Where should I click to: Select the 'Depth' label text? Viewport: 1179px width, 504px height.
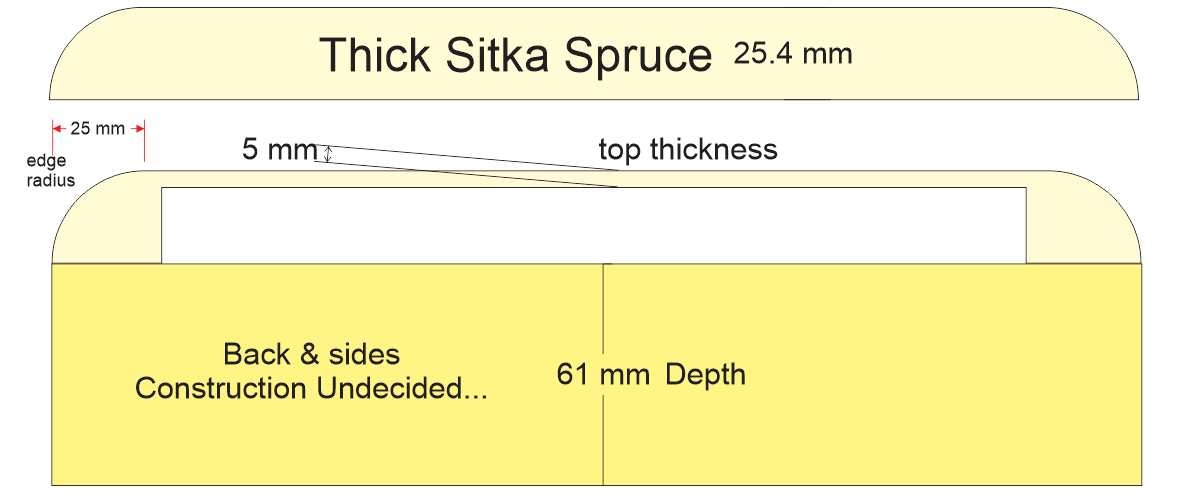tap(705, 375)
